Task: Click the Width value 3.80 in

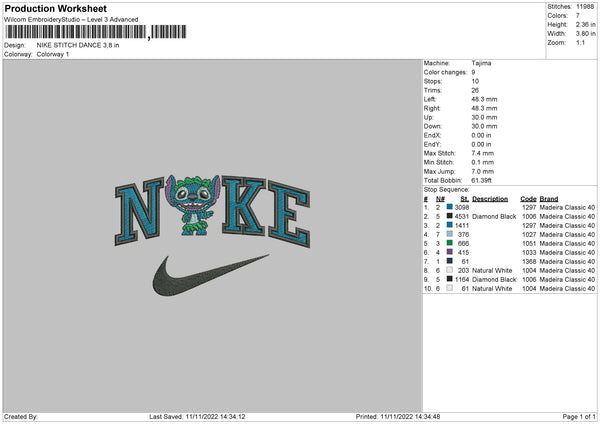Action: (585, 34)
